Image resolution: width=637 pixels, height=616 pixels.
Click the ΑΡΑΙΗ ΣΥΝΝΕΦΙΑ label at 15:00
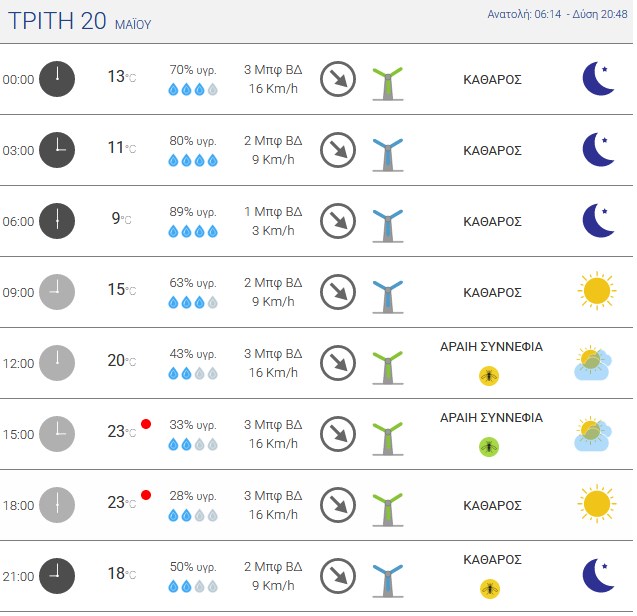(492, 418)
